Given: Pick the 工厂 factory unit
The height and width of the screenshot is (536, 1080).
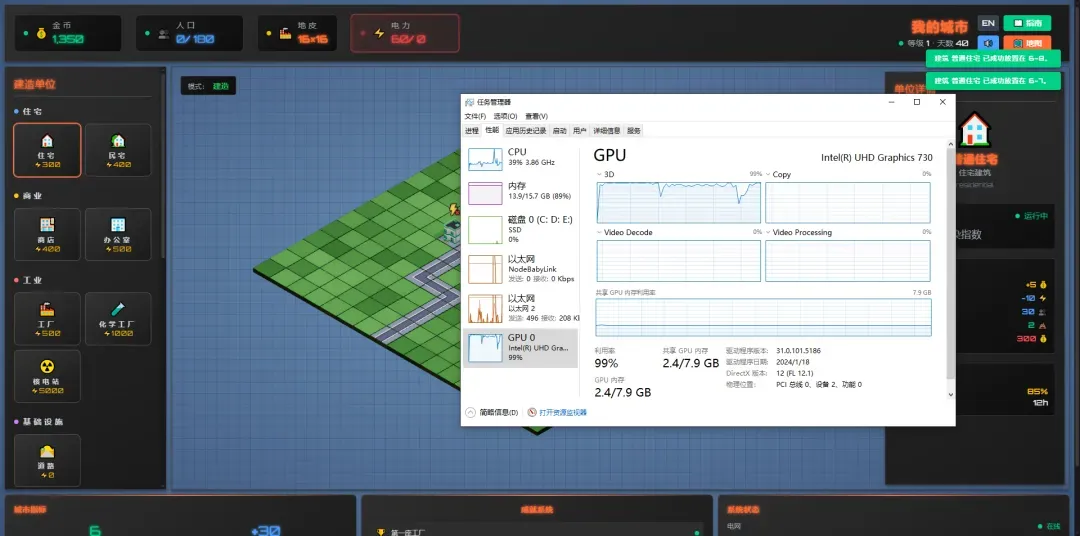Looking at the screenshot, I should pyautogui.click(x=46, y=317).
